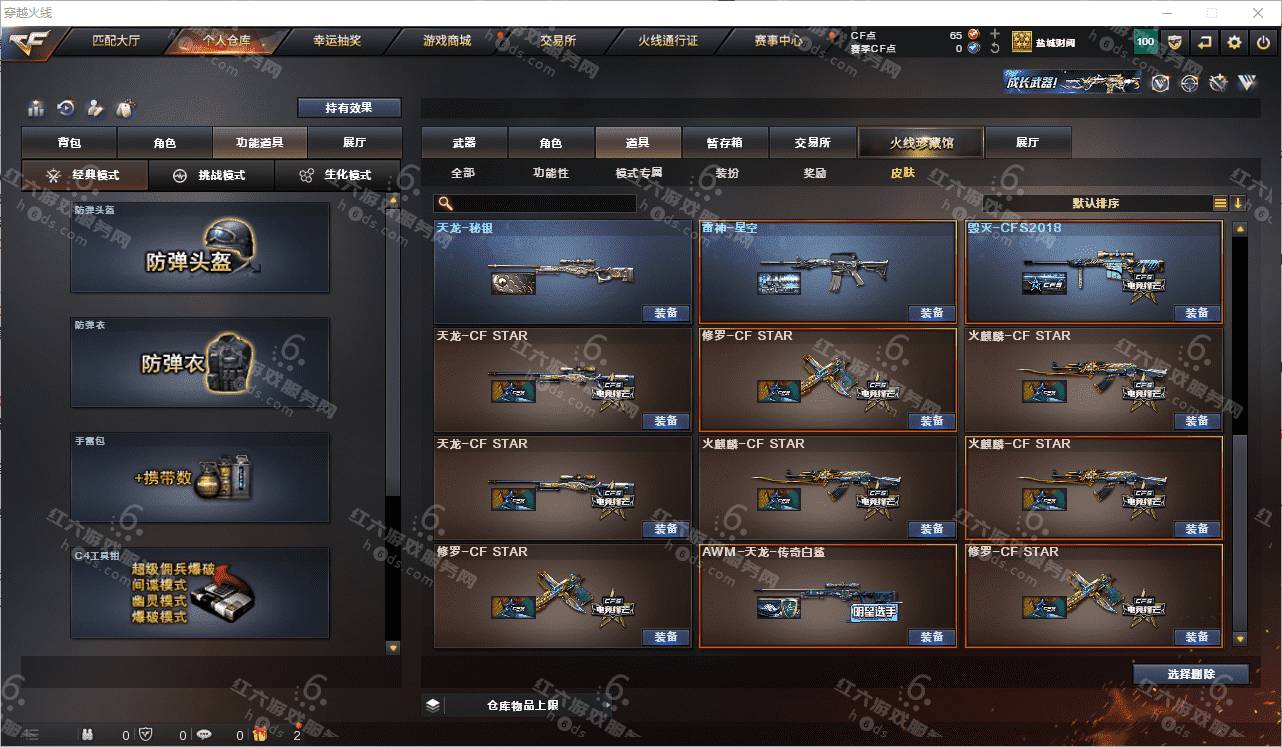Click the replay history icon
1282x747 pixels.
[x=66, y=107]
